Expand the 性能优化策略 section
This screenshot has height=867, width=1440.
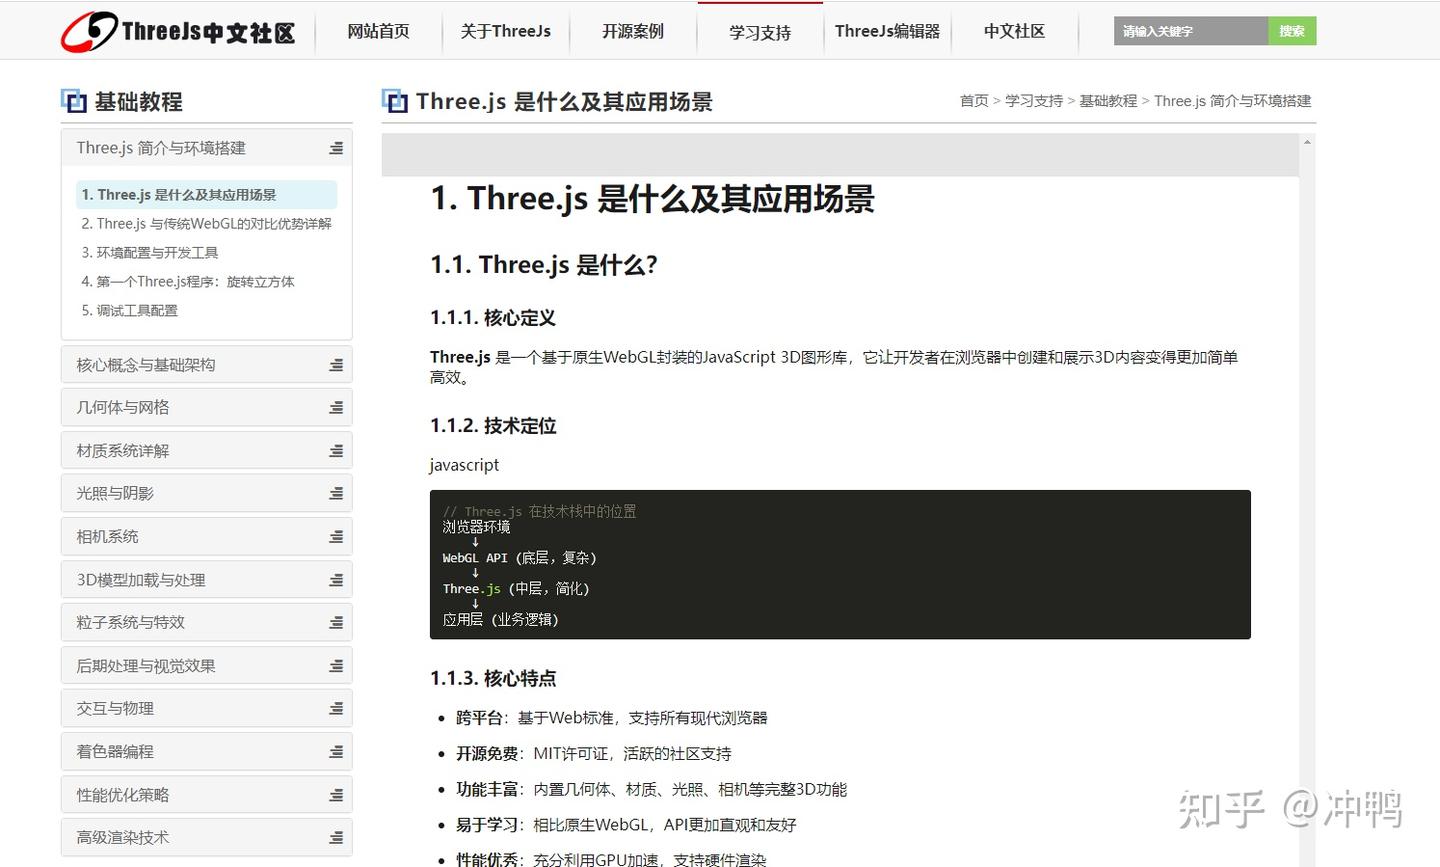coord(207,795)
